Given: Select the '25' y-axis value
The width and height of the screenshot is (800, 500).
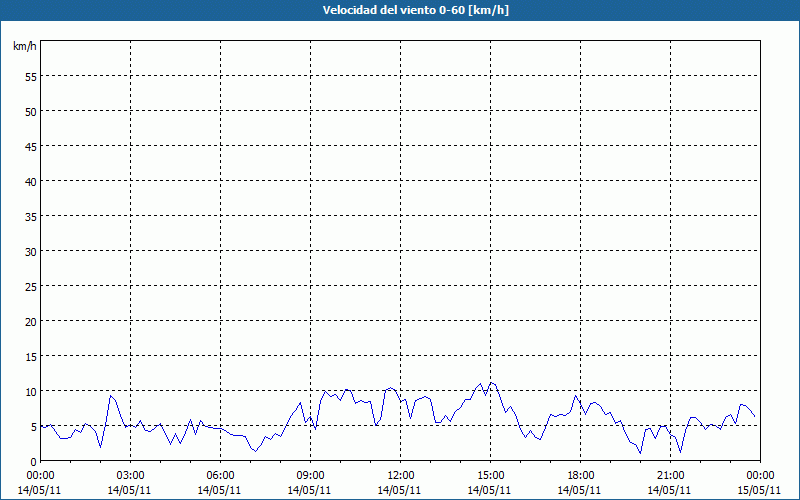Looking at the screenshot, I should click(31, 286).
